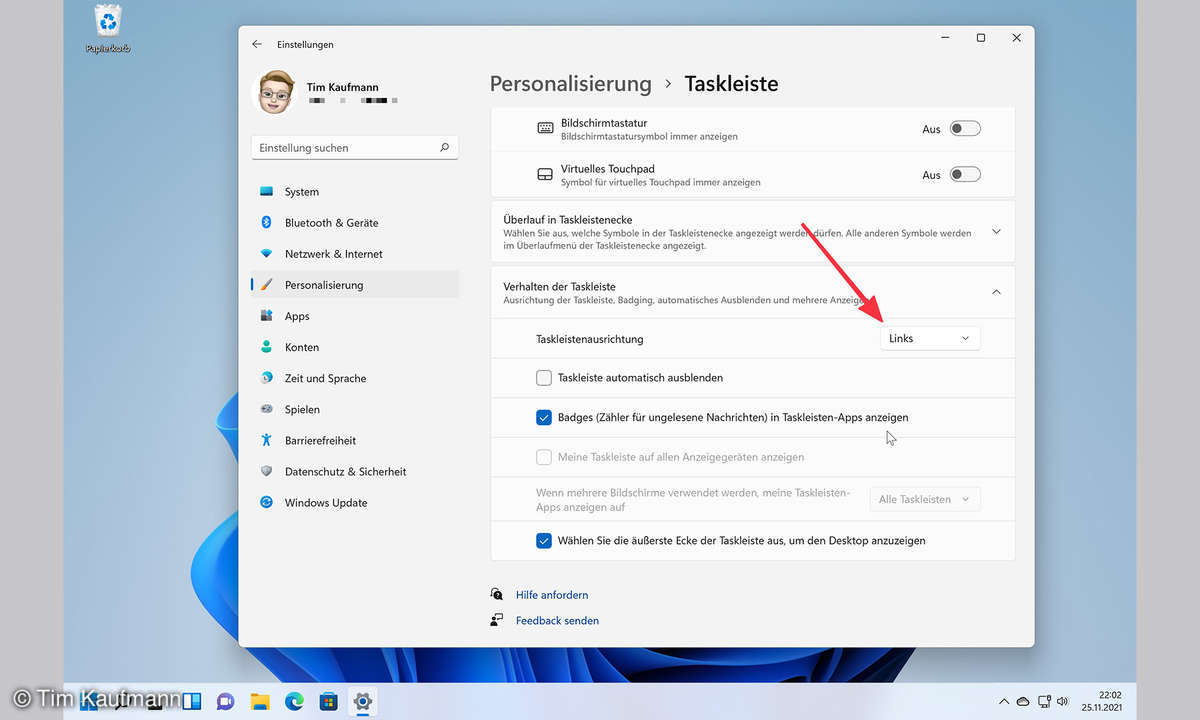The width and height of the screenshot is (1200, 720).
Task: Click Tim Kaufmann's profile avatar
Action: click(275, 93)
